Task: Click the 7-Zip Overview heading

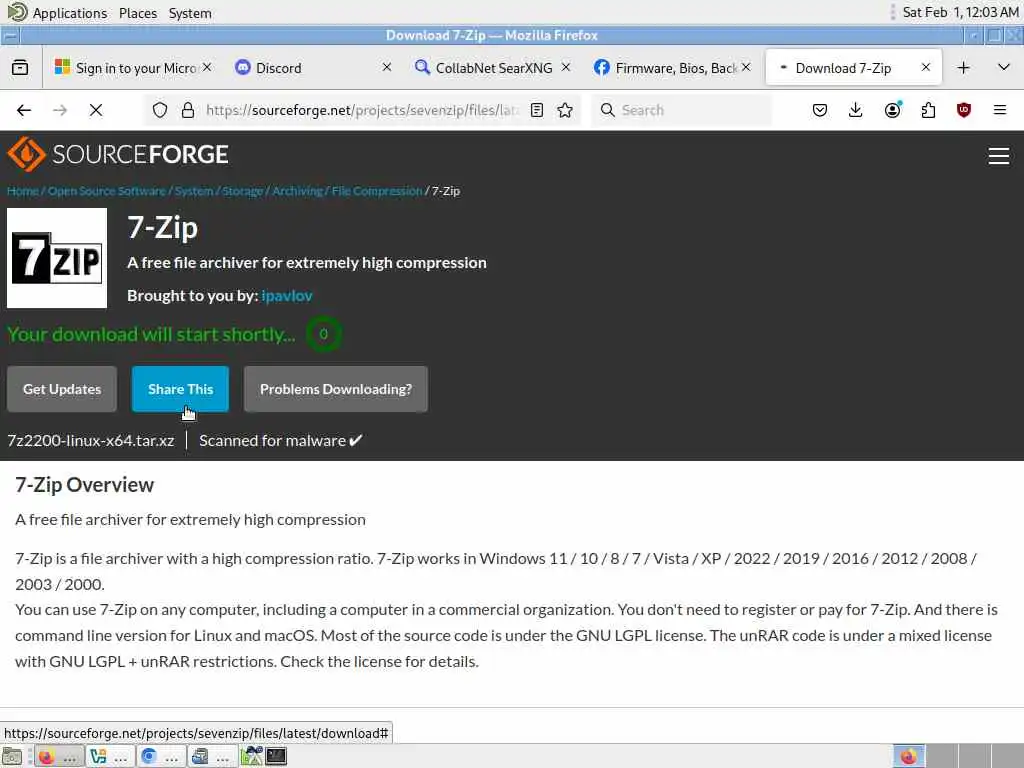Action: (x=84, y=485)
